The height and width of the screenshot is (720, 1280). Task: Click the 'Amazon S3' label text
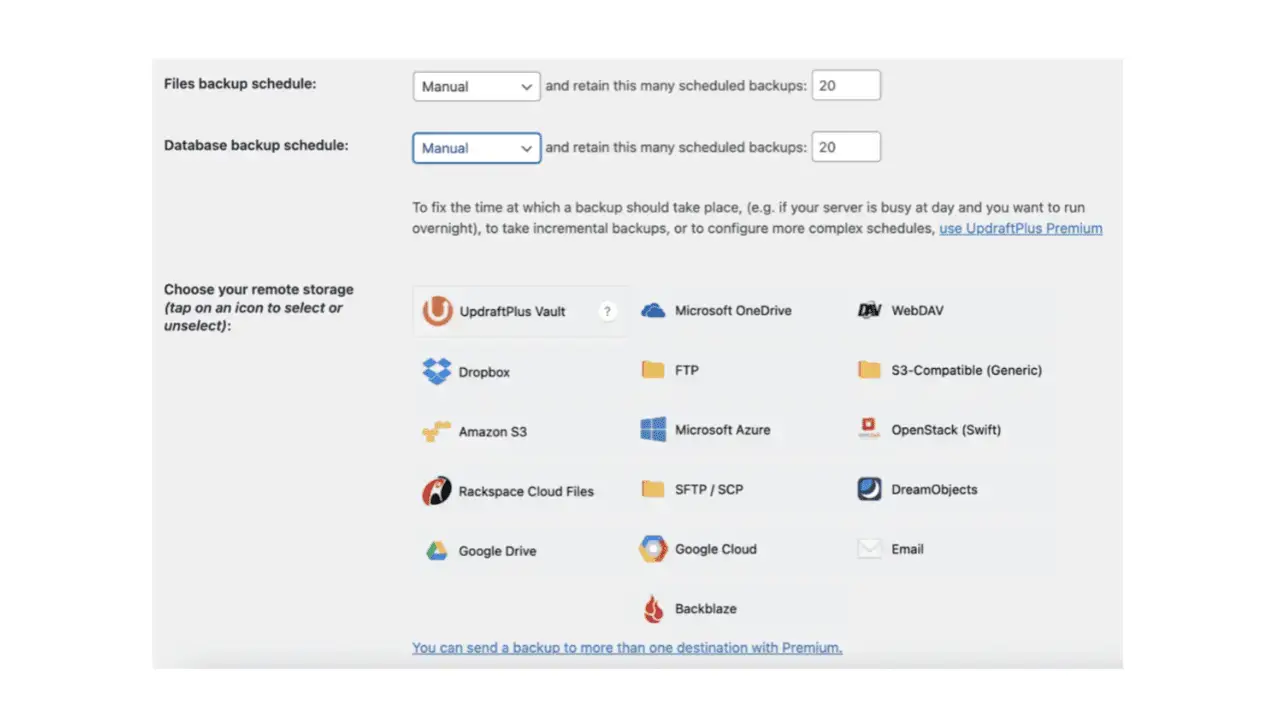(493, 432)
